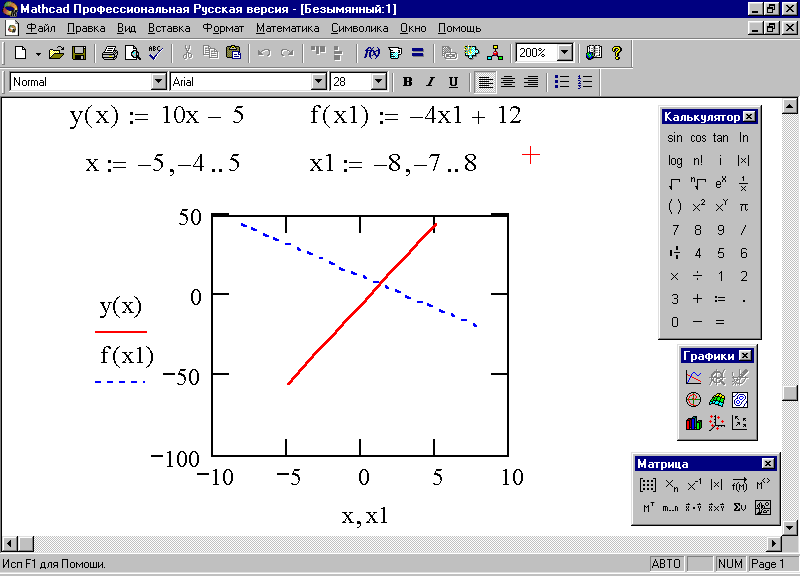Click the n! factorial button in Калькулятор
This screenshot has height=576, width=800.
click(x=698, y=161)
